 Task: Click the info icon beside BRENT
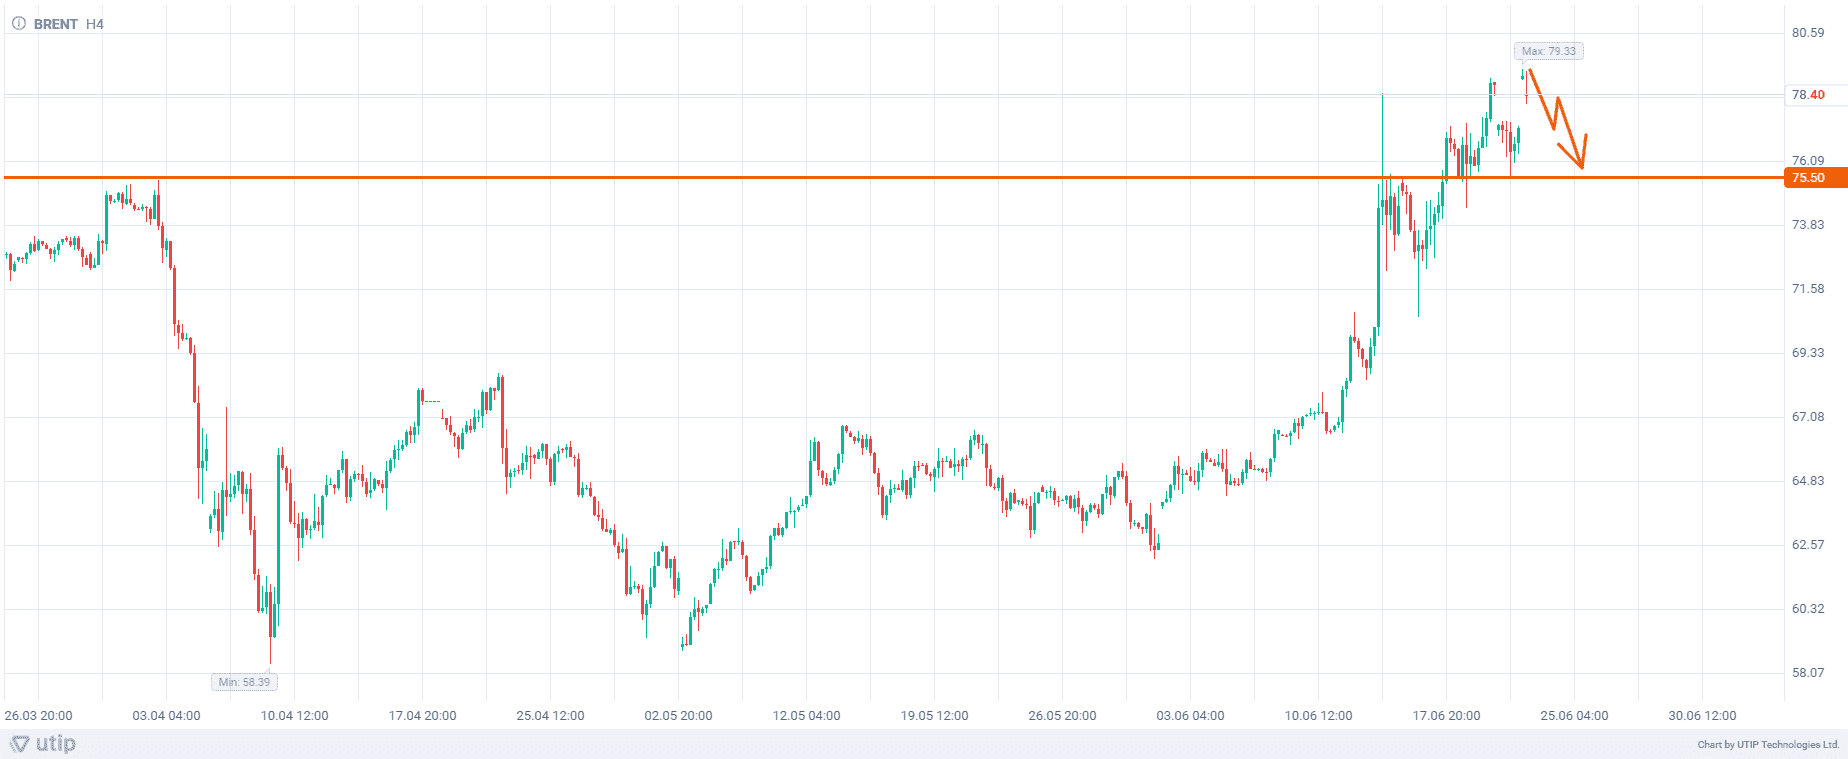pyautogui.click(x=18, y=24)
